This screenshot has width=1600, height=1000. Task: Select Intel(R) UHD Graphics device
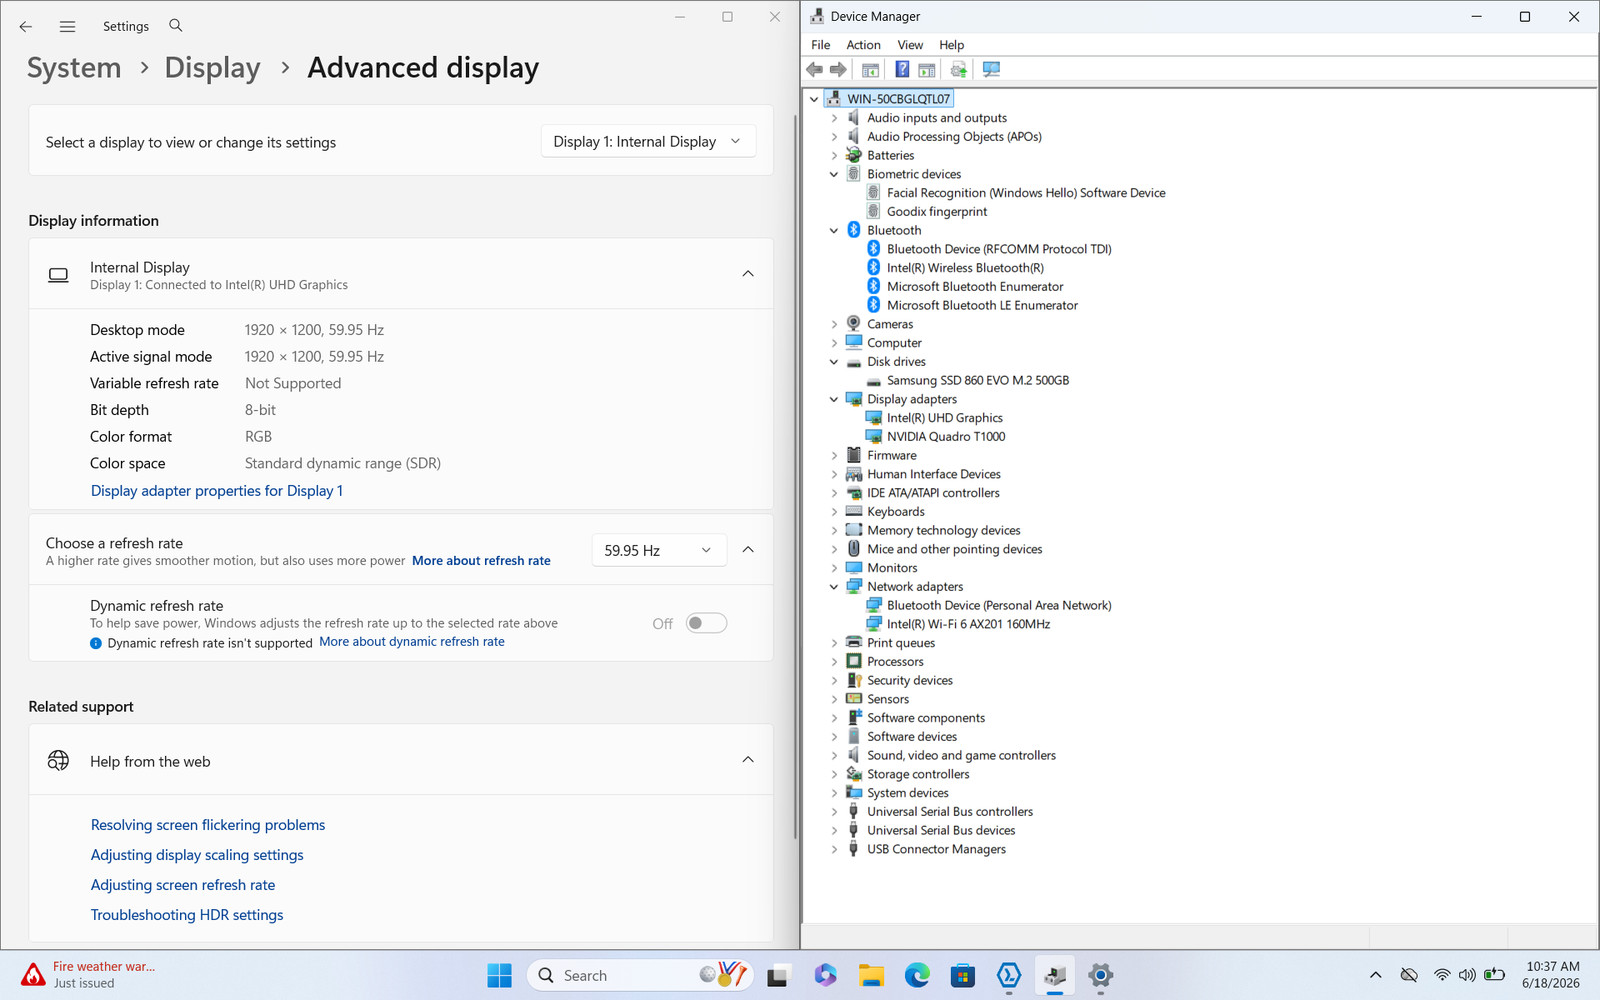click(944, 418)
